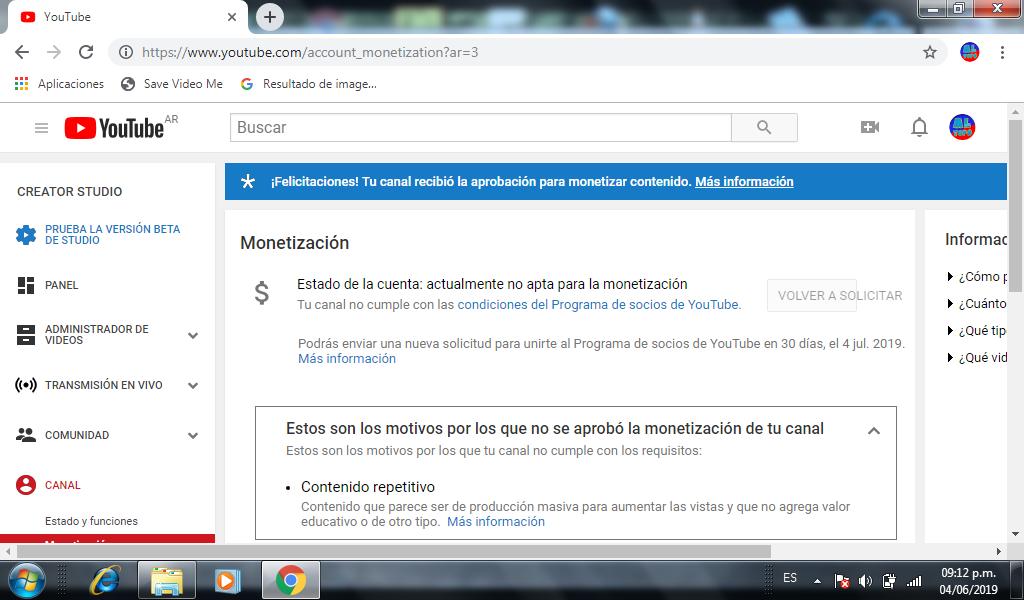Open the network signal tray icon
The width and height of the screenshot is (1024, 600).
914,581
